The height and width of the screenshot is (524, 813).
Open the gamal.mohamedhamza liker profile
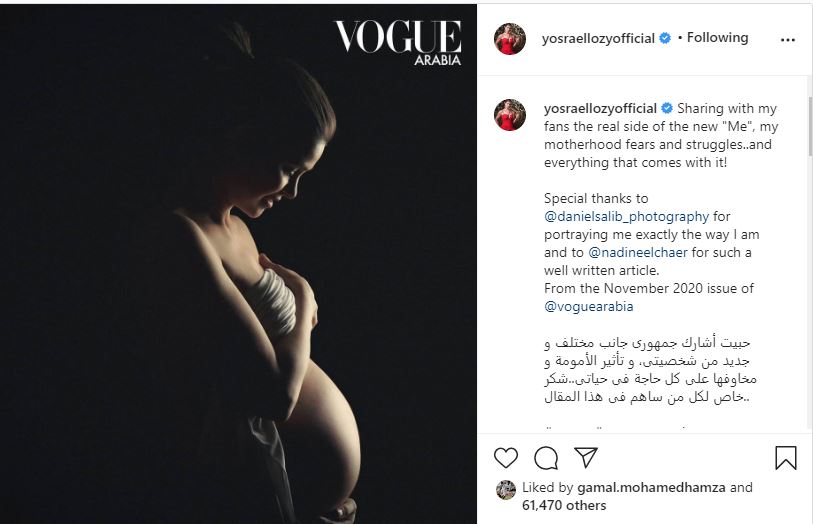tap(651, 487)
